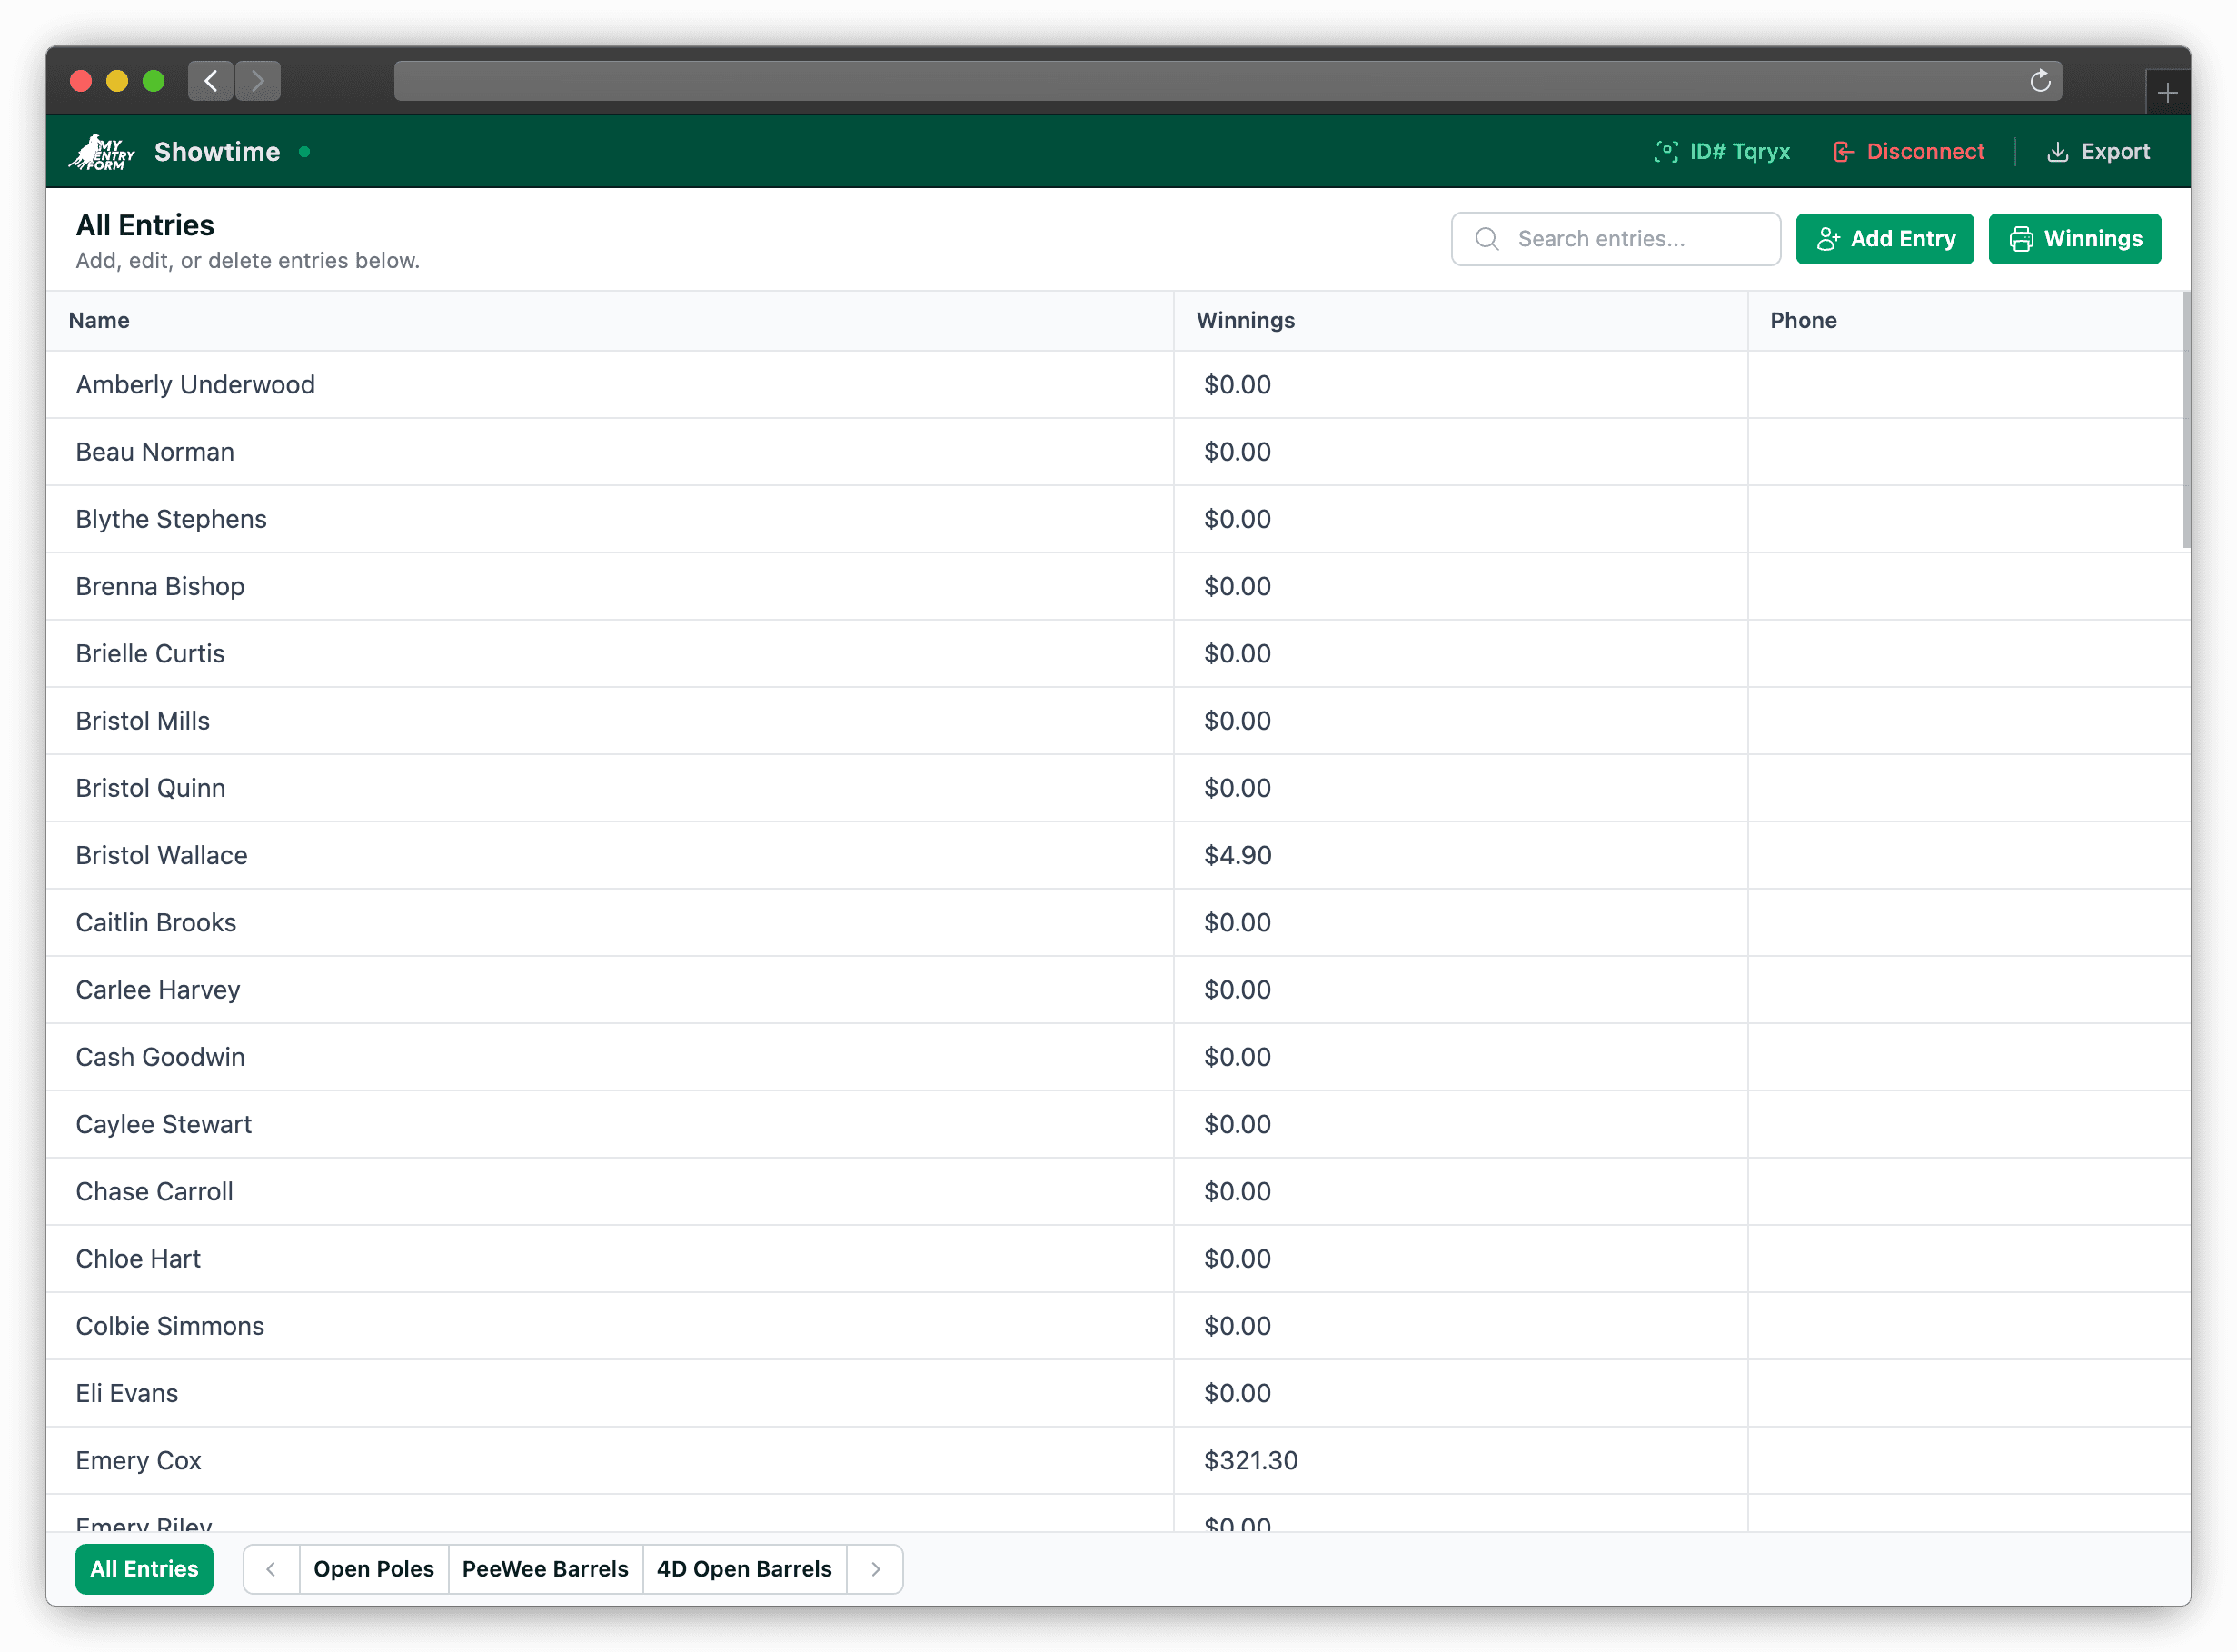Go back with browser back arrow
The image size is (2237, 1652).
coord(211,81)
